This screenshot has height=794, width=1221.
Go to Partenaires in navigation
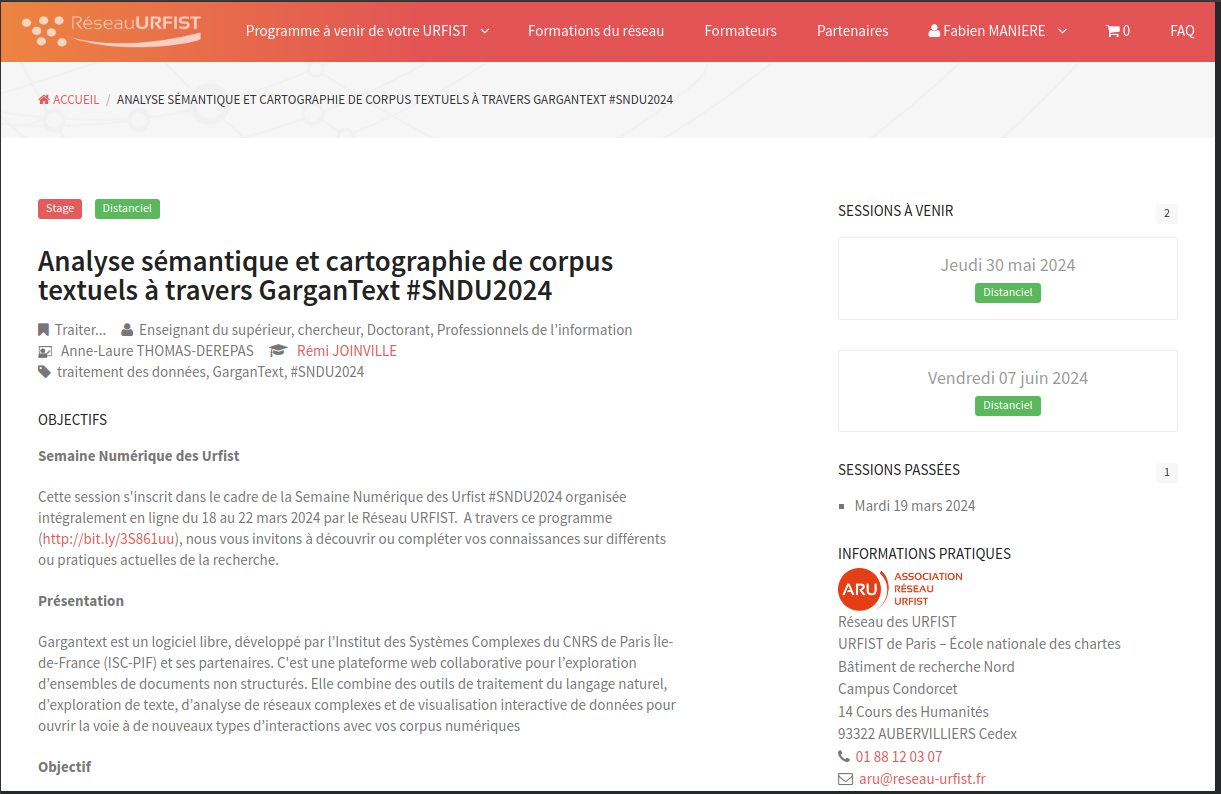(852, 31)
